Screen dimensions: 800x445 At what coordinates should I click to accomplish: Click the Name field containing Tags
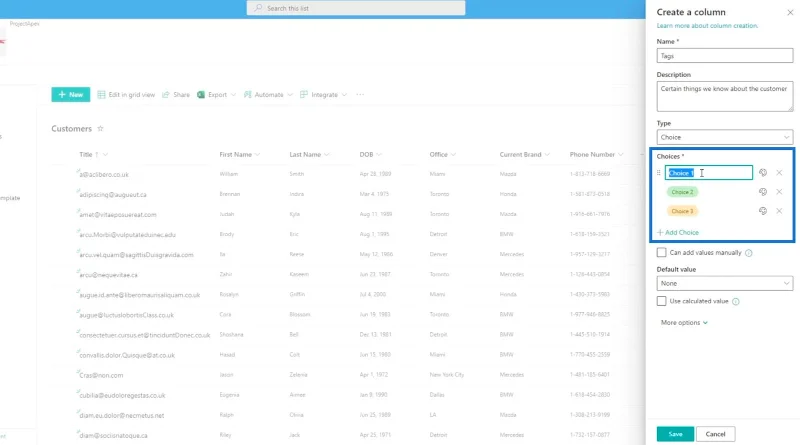click(x=724, y=56)
